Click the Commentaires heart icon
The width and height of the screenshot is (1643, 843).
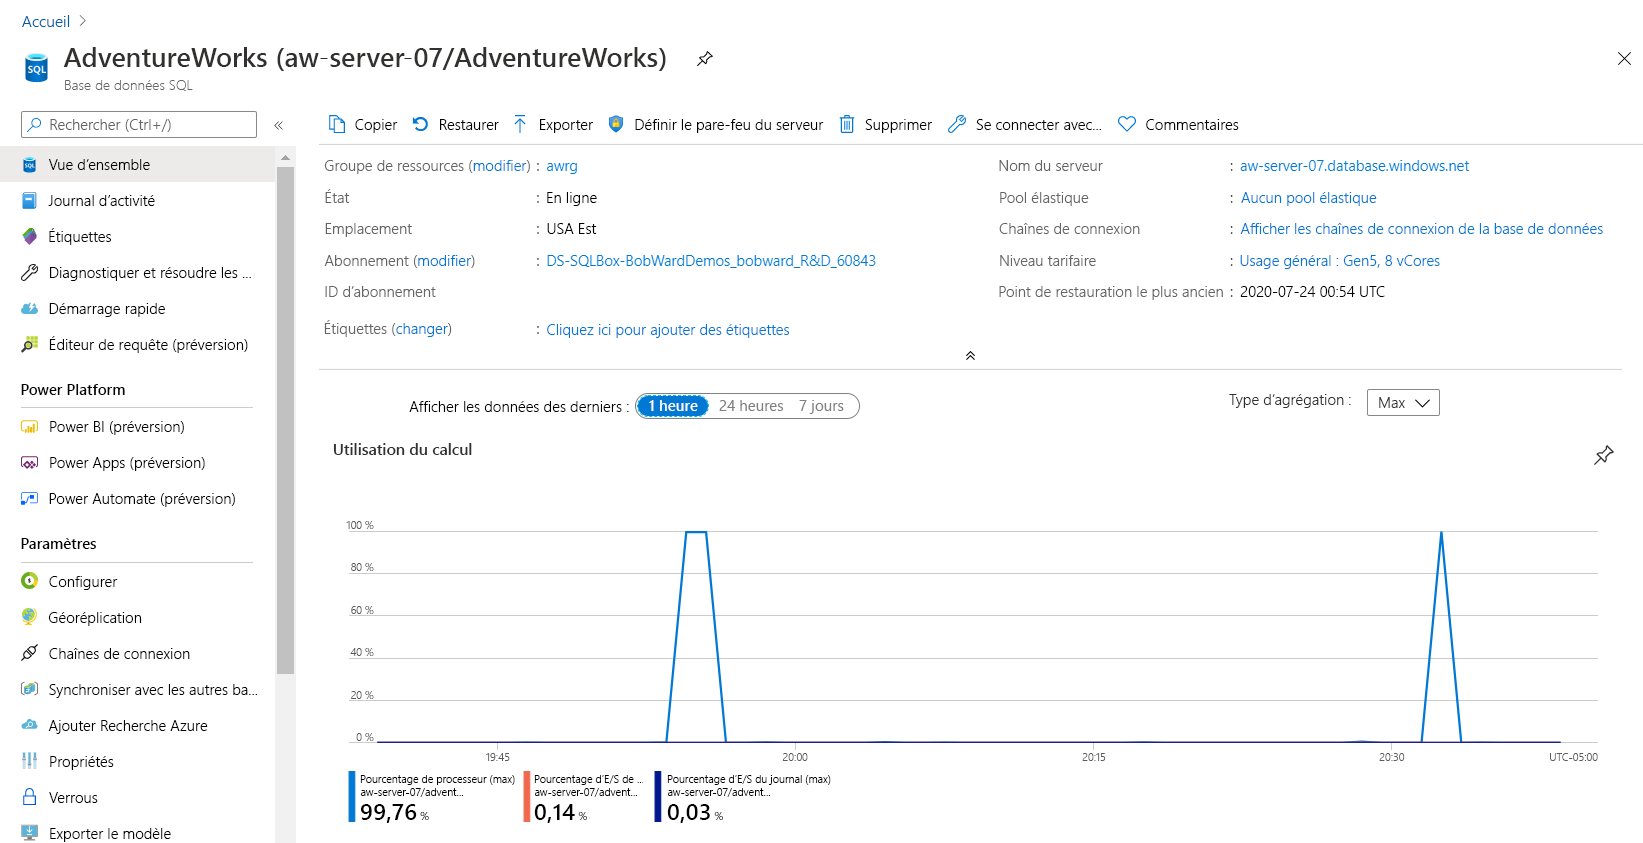pyautogui.click(x=1127, y=124)
